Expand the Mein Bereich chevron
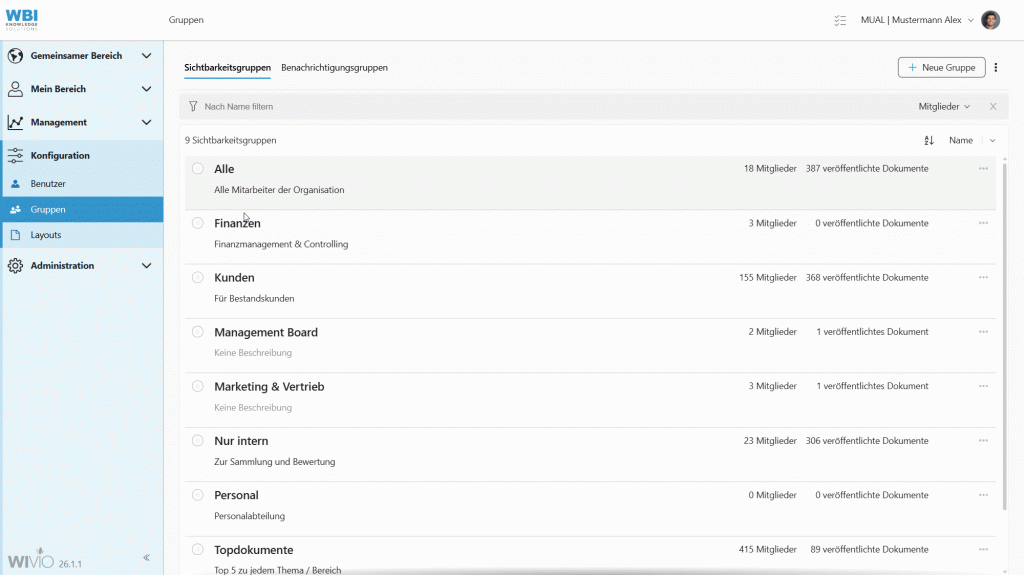 click(x=146, y=89)
